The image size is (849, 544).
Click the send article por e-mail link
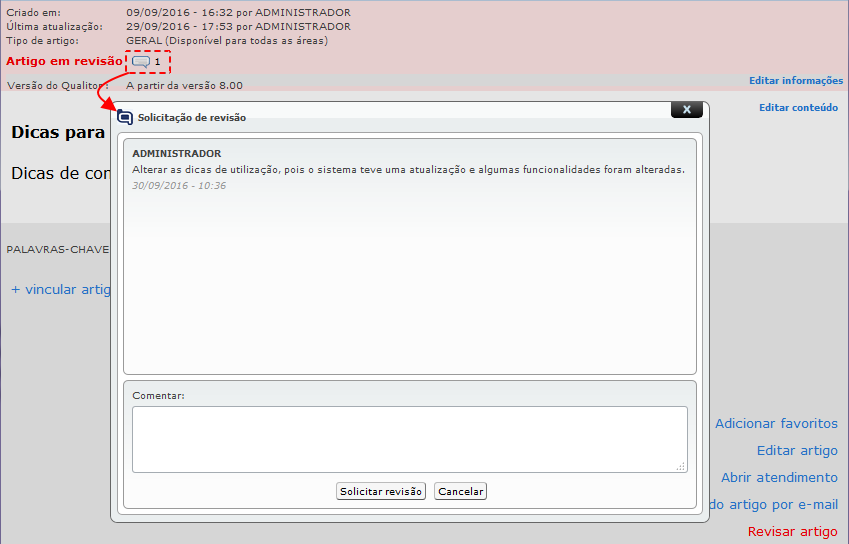(772, 505)
